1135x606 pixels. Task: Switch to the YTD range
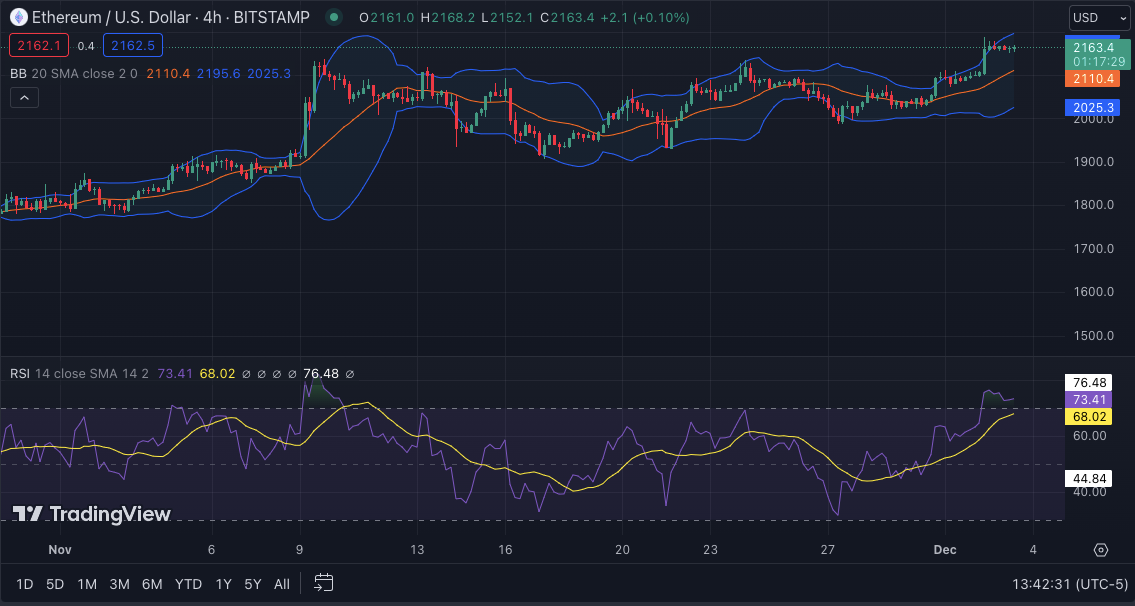coord(188,584)
